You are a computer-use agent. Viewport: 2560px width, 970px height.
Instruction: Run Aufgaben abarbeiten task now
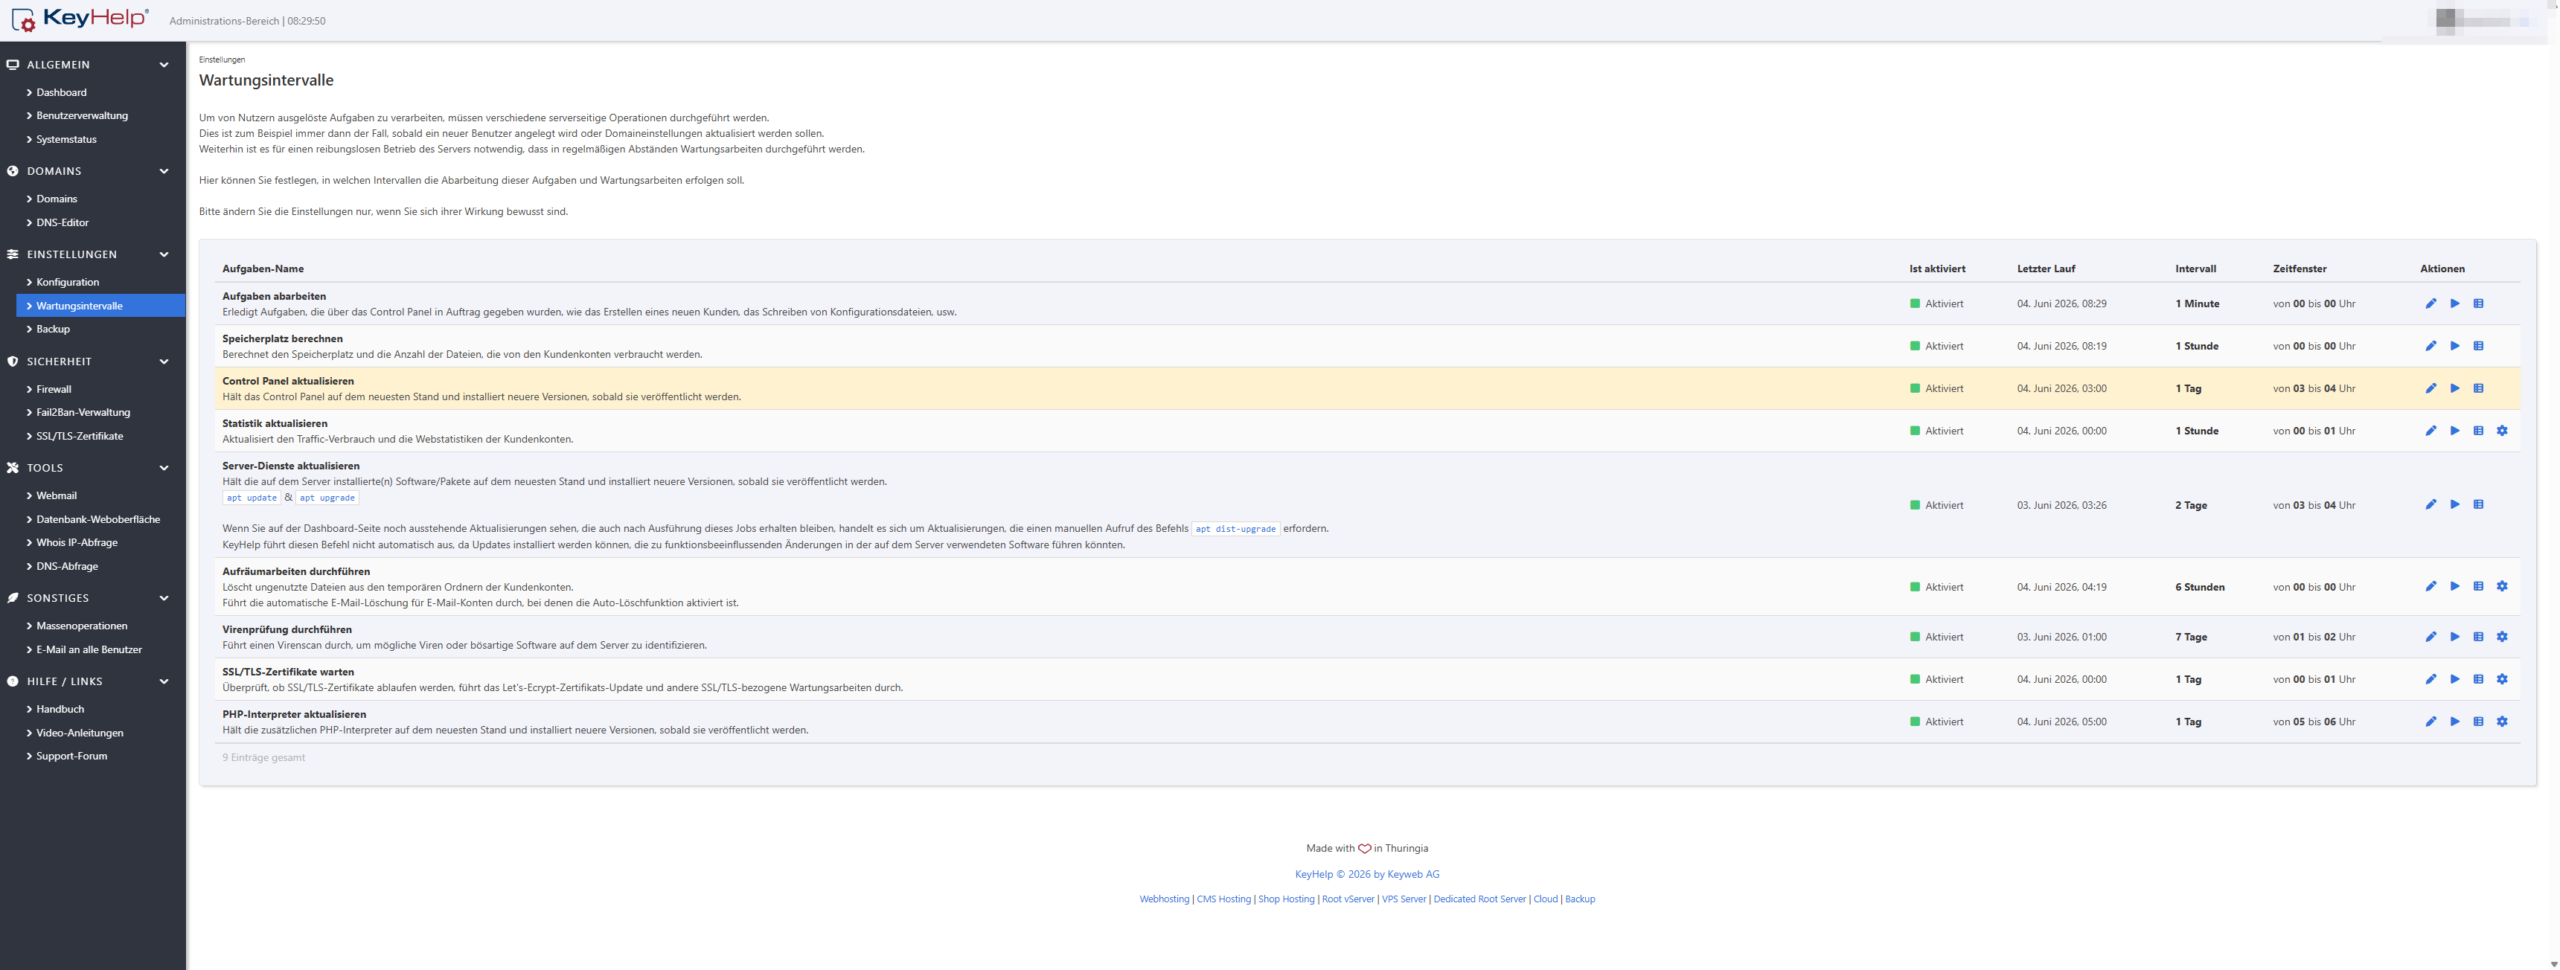2455,304
